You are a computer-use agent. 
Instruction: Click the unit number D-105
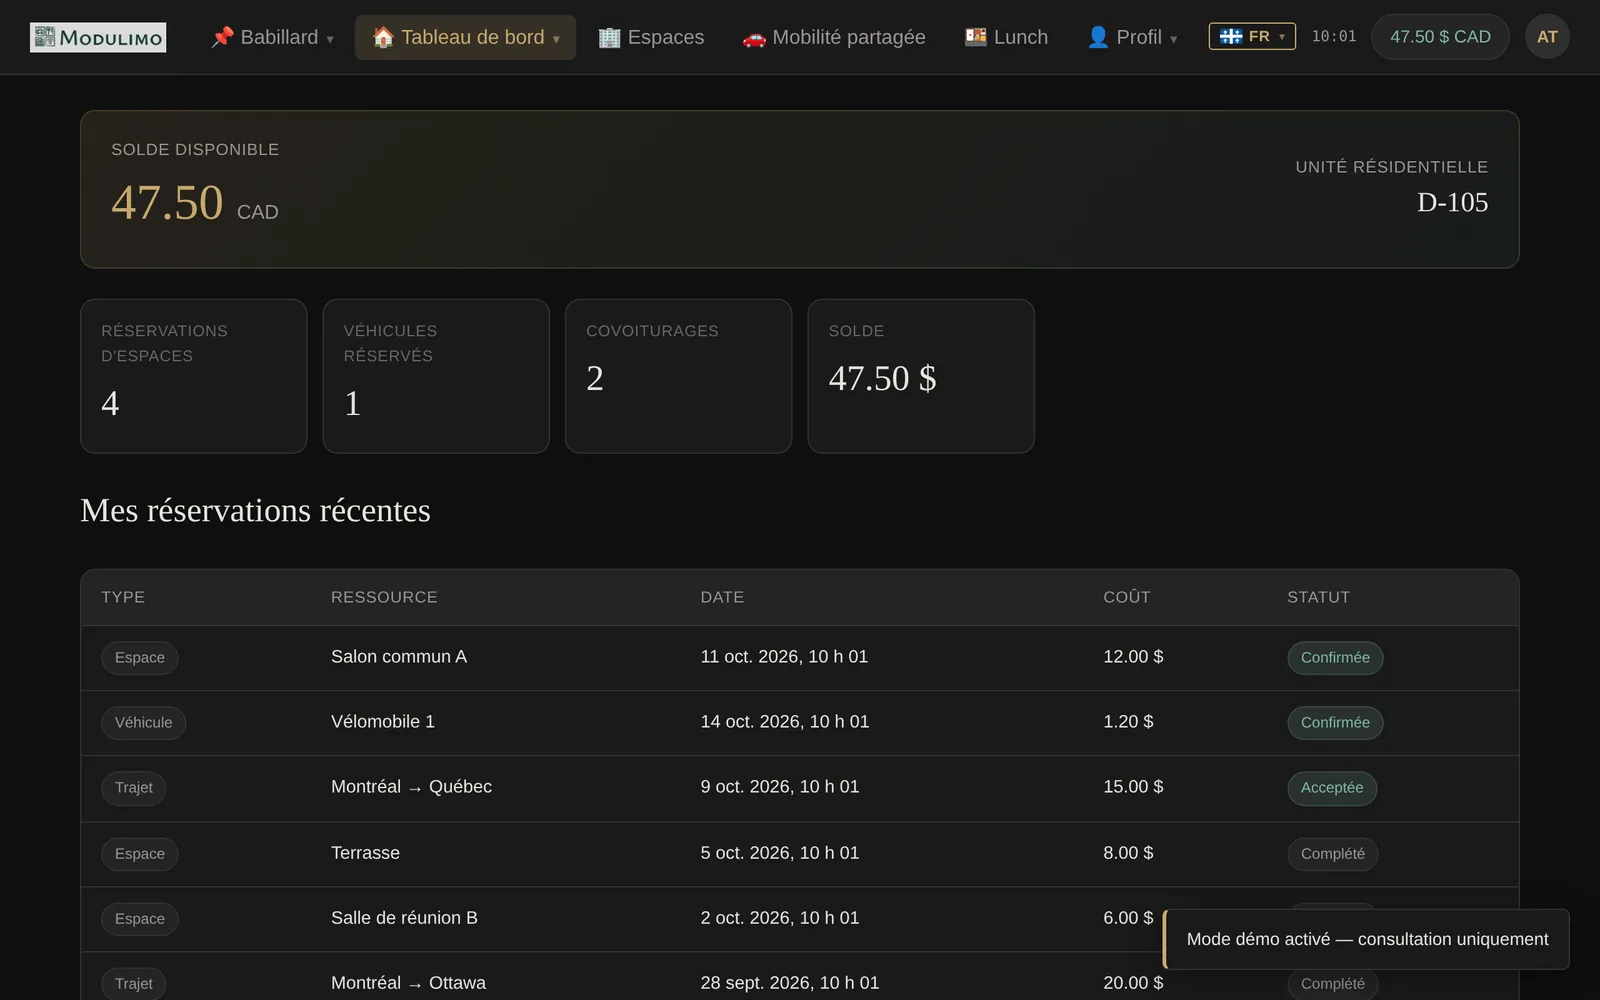[1452, 202]
